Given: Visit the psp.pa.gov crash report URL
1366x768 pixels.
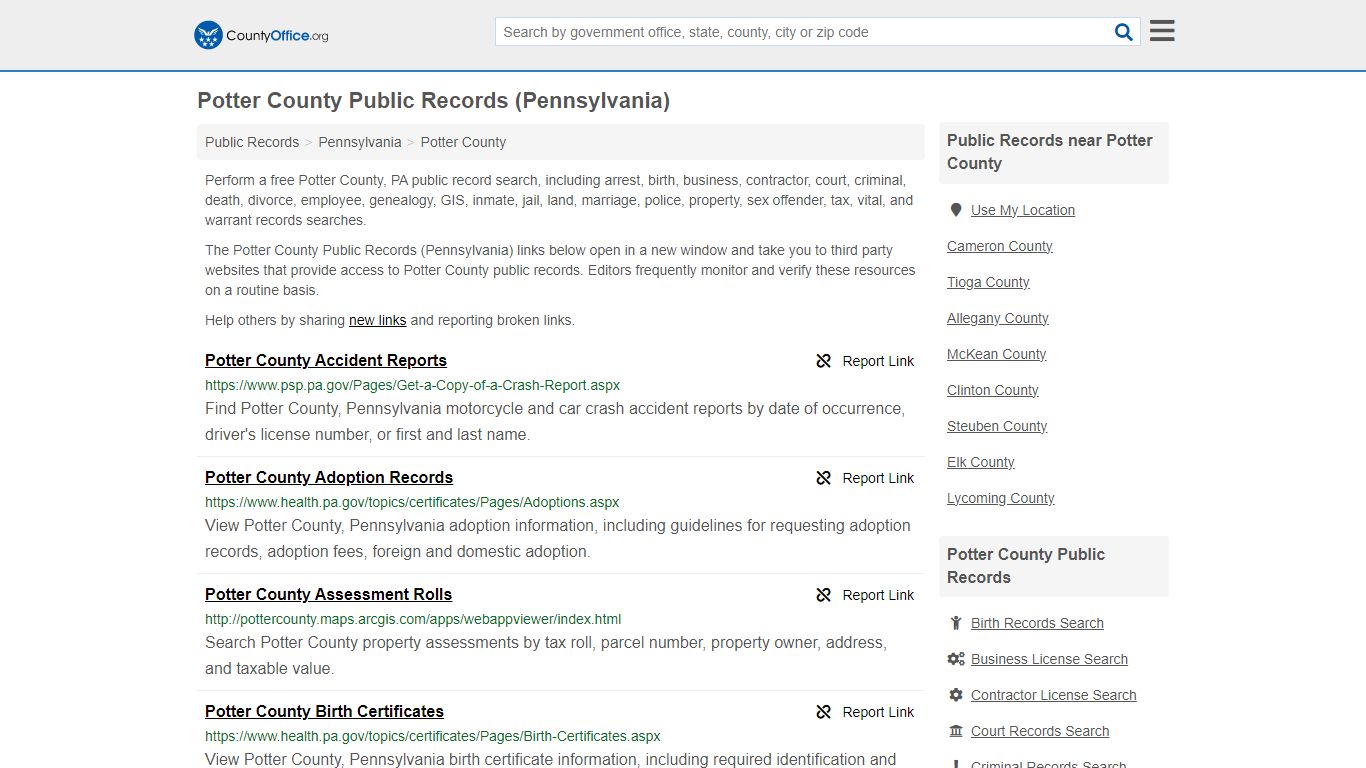Looking at the screenshot, I should click(x=413, y=385).
